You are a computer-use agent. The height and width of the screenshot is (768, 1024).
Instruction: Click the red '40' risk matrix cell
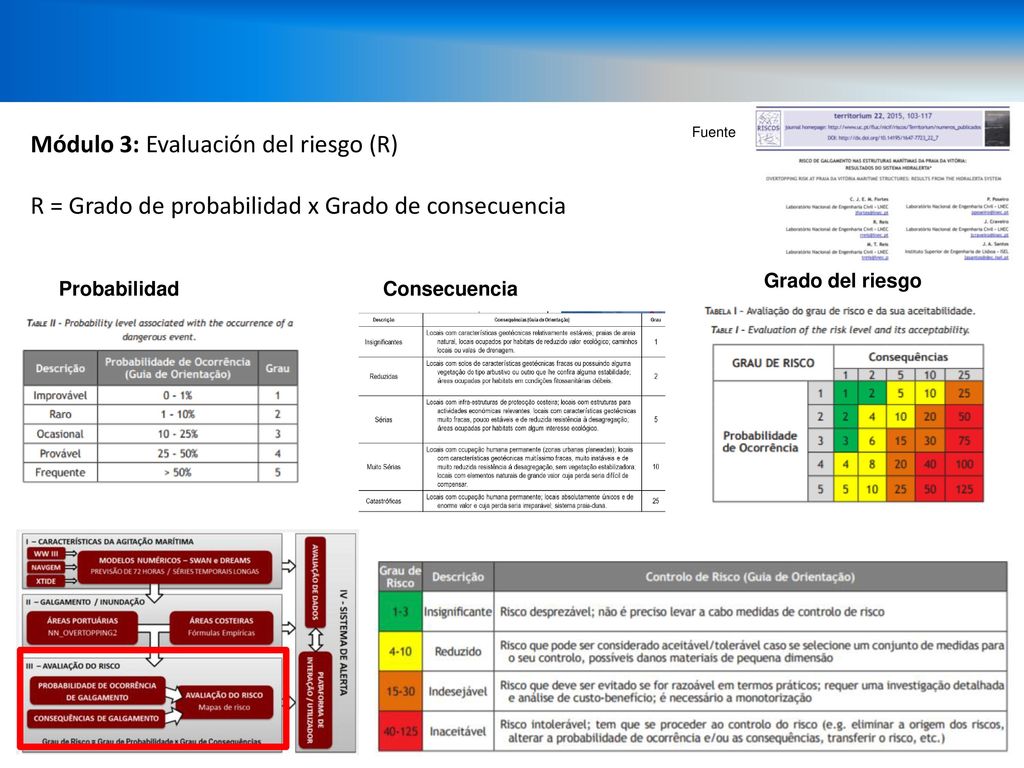coord(930,464)
